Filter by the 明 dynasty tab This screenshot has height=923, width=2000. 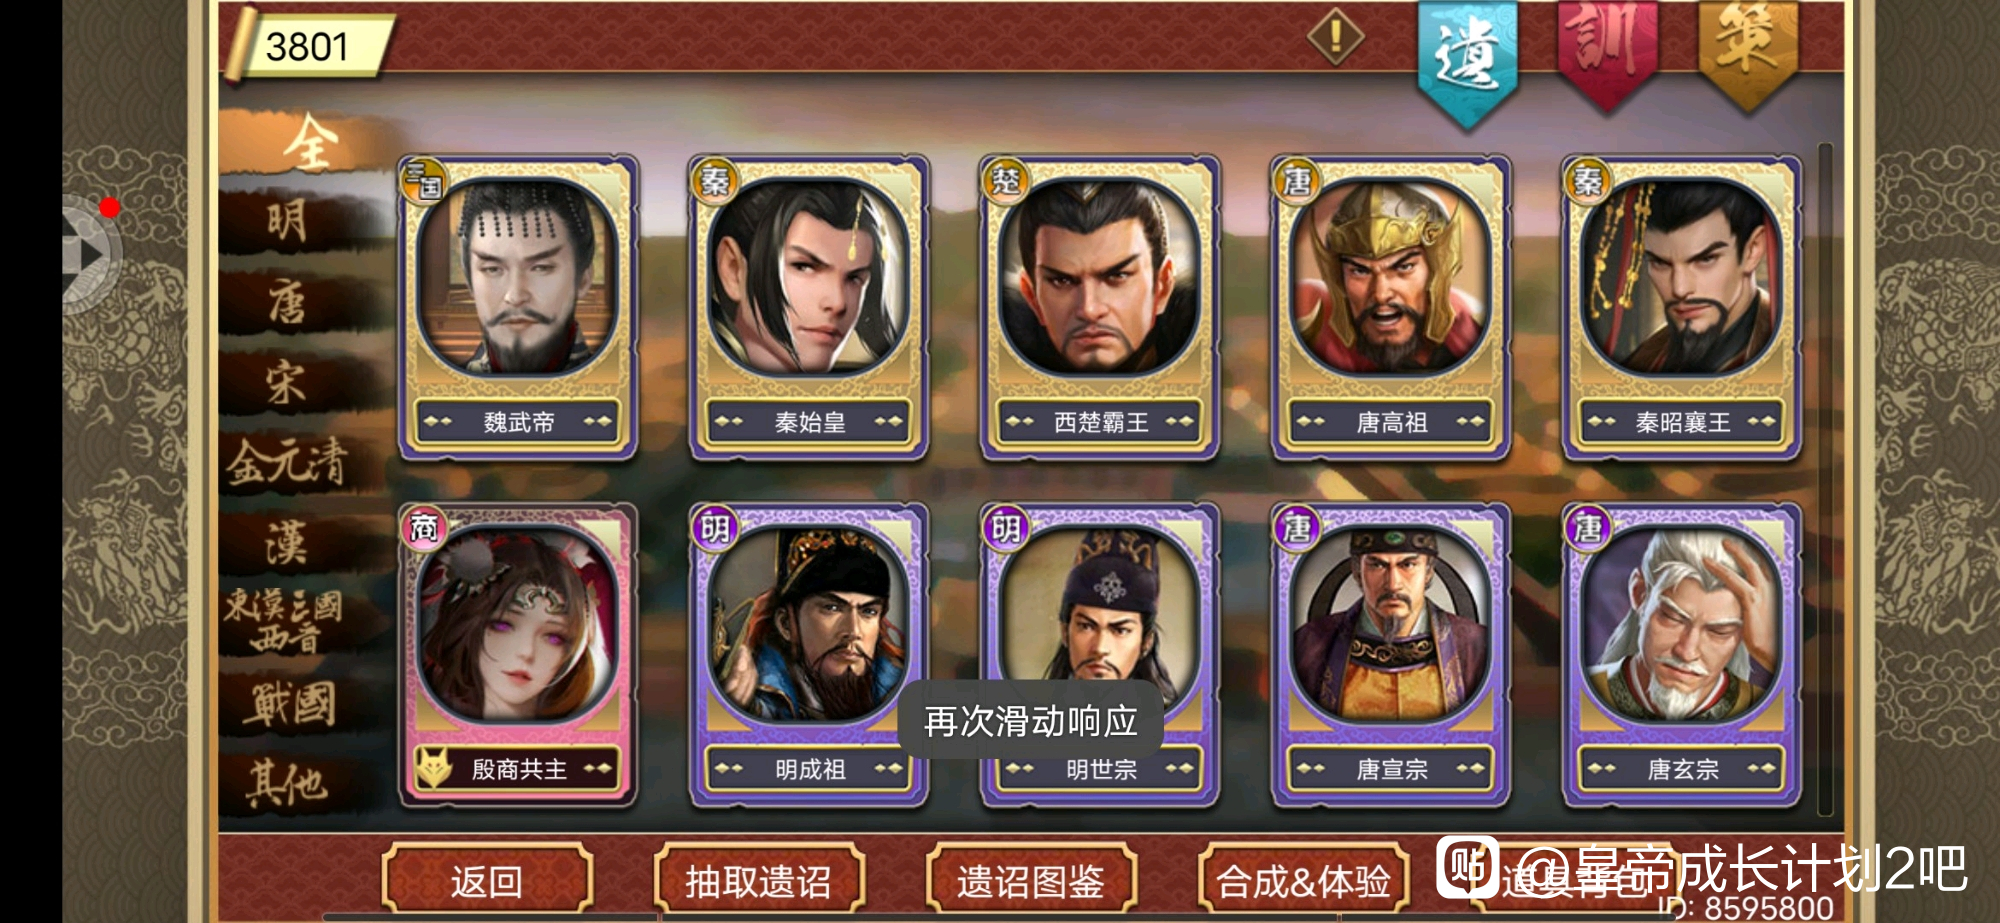pos(287,219)
